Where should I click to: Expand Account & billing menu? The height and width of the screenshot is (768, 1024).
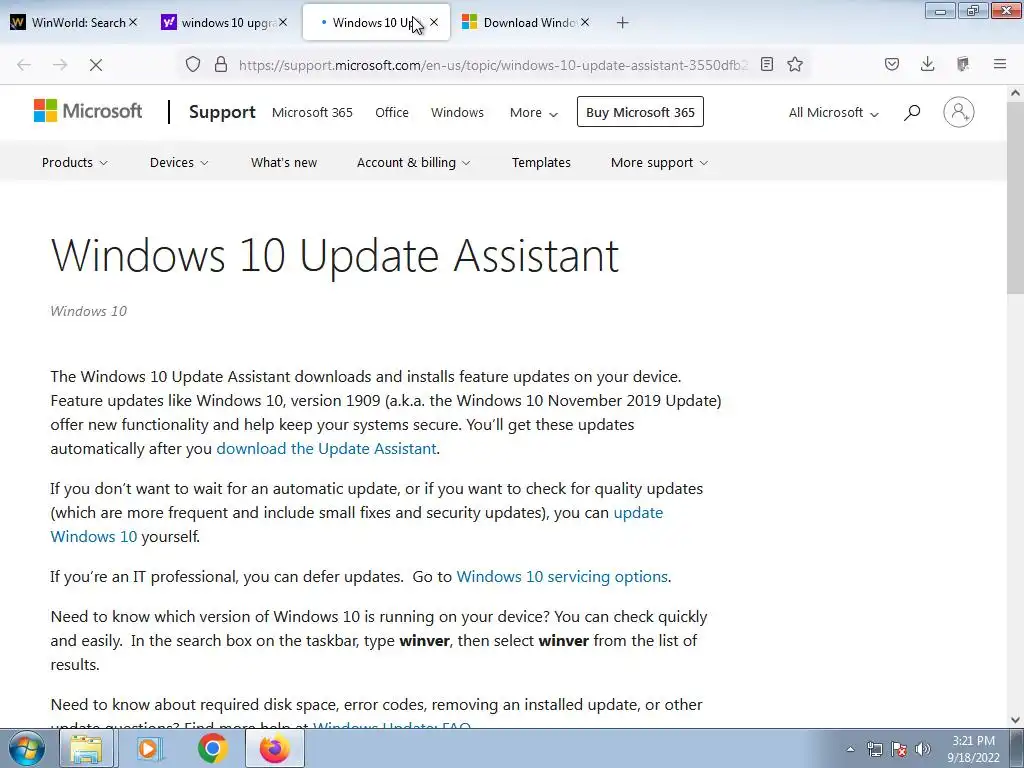tap(413, 163)
